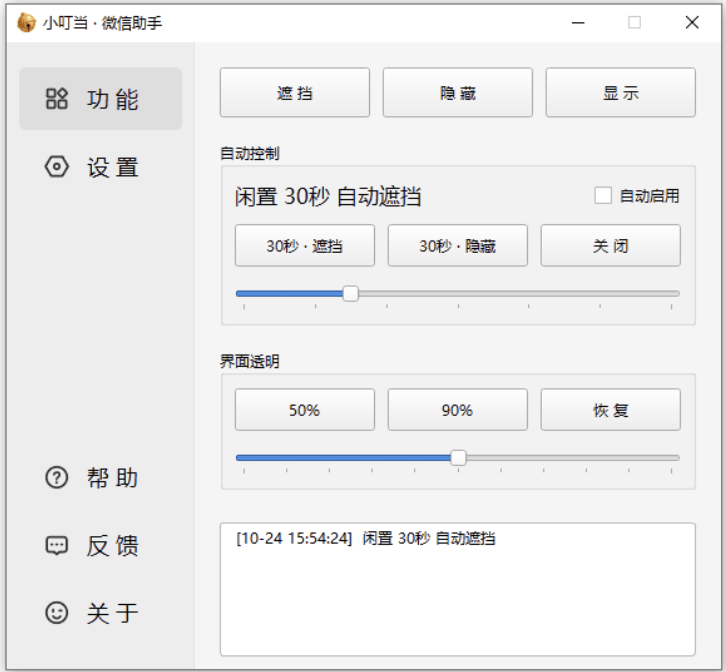
Task: Click 关闭 to turn off auto control
Action: point(610,246)
